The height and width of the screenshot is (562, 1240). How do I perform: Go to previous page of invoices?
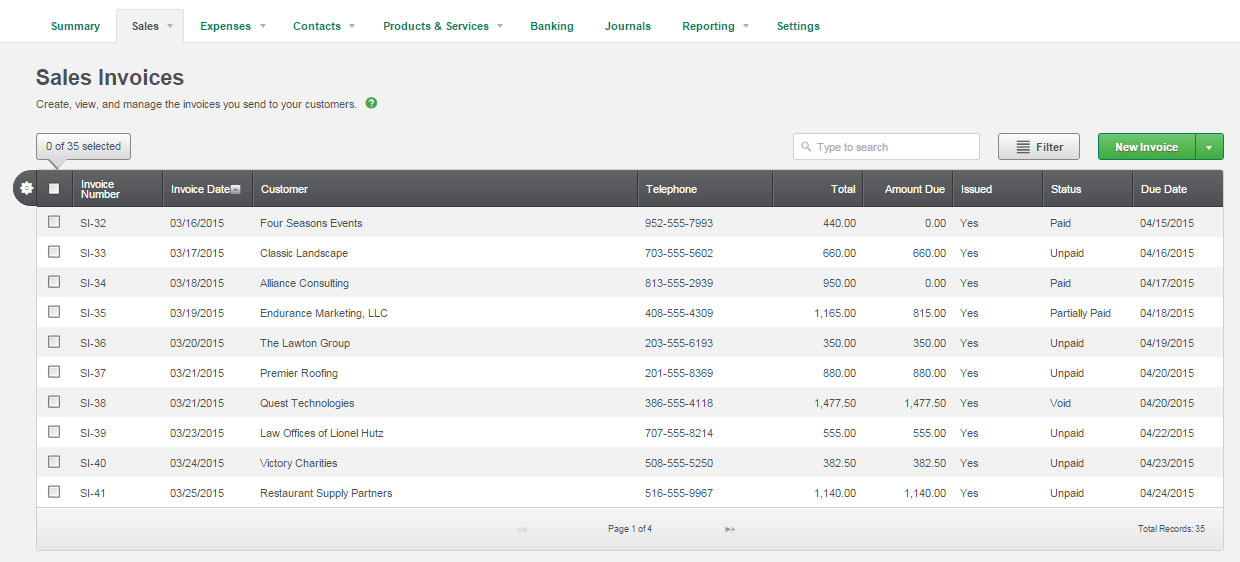coord(522,529)
